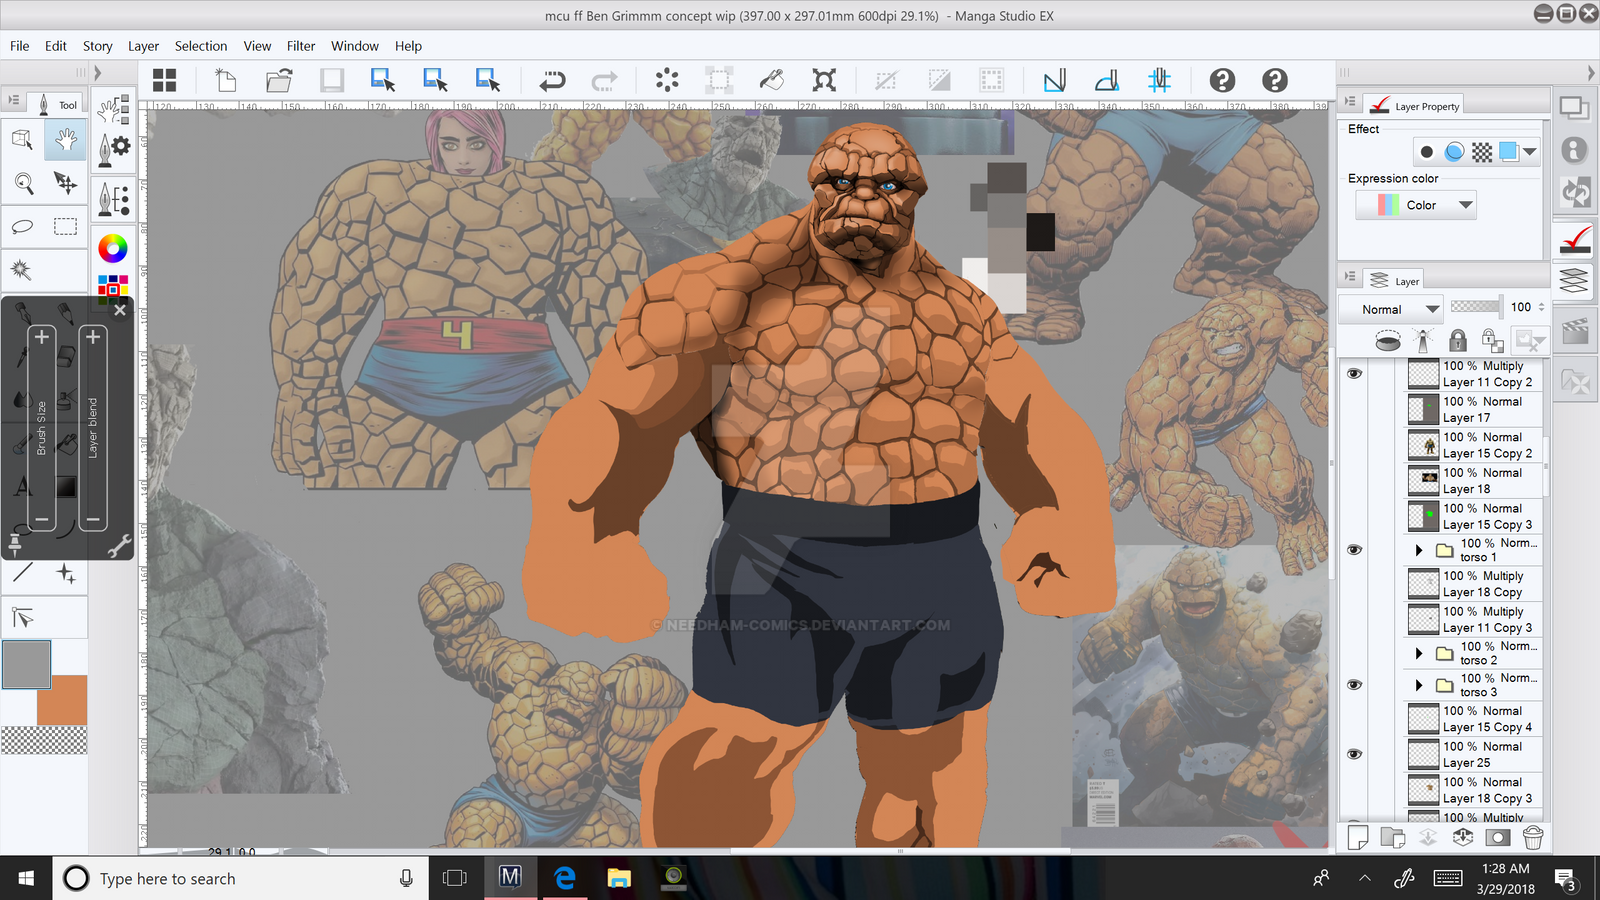Click the Scale/Rotate transform toolbar icon
Screen dimensions: 1600x900
824,80
